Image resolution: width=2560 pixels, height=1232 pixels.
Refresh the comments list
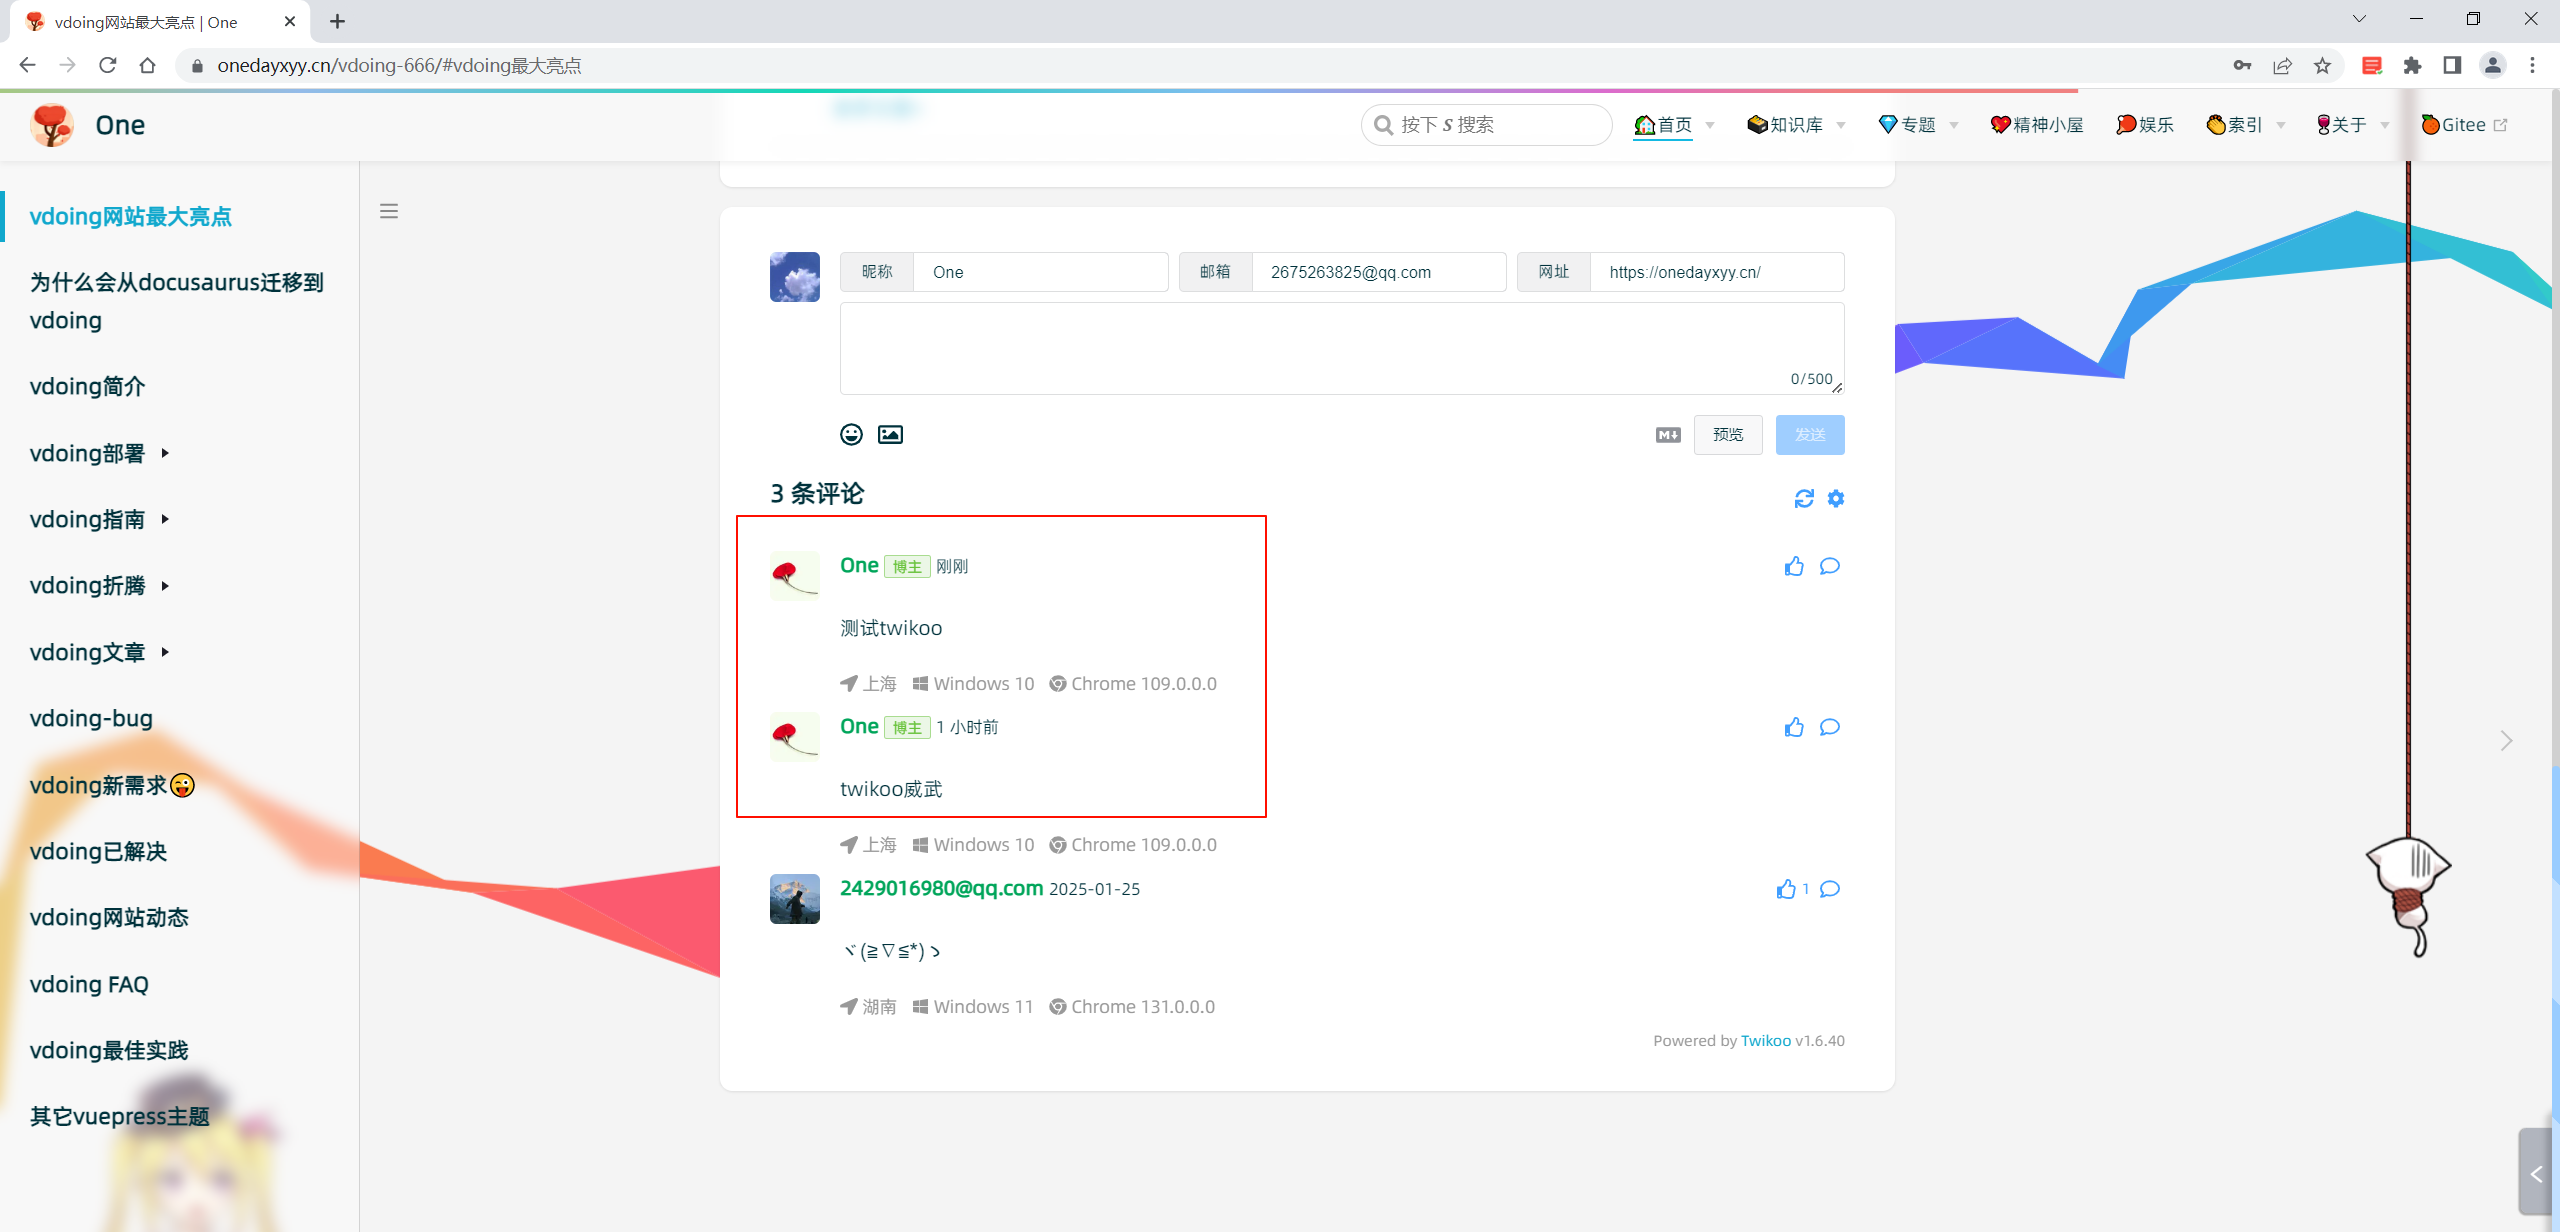(1804, 498)
